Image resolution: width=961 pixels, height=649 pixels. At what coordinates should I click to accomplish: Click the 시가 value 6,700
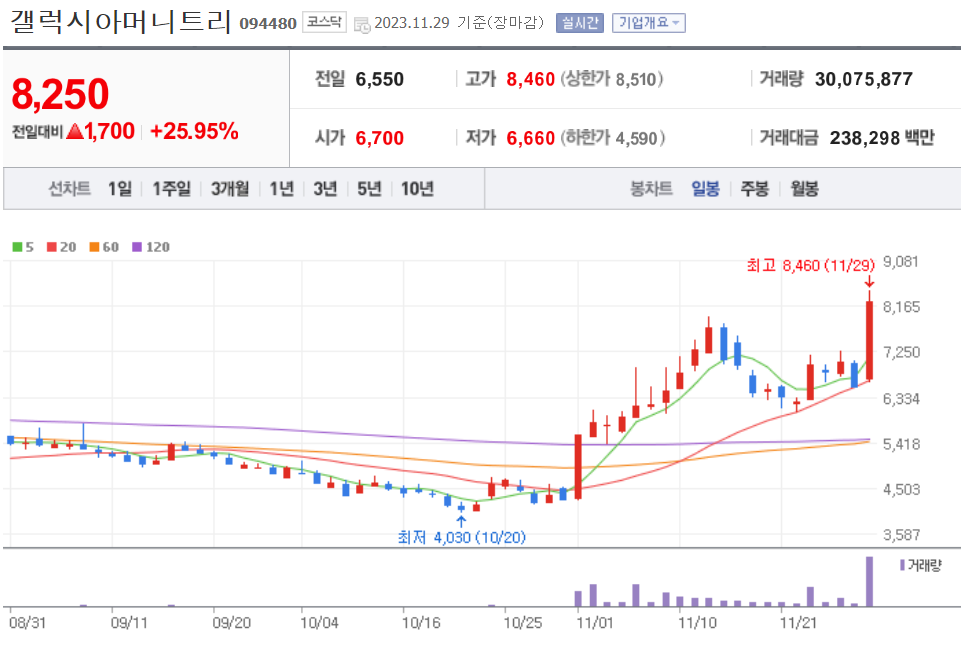coord(379,139)
